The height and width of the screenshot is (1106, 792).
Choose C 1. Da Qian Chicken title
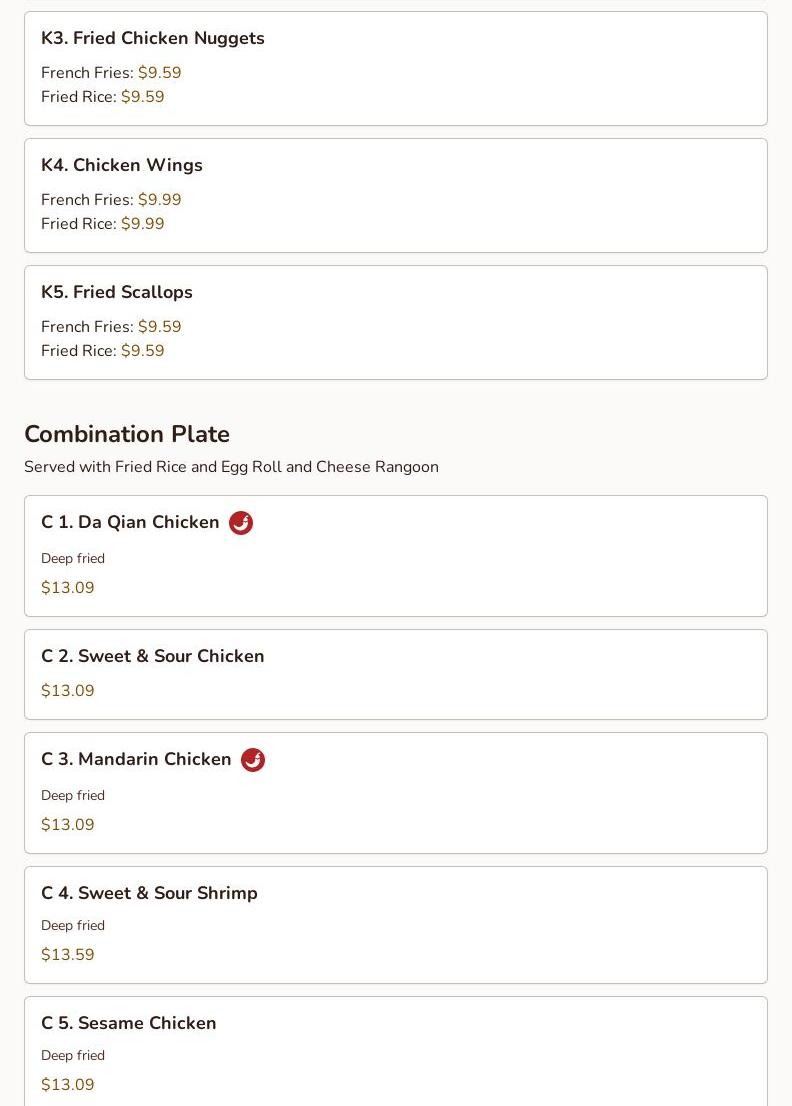coord(130,522)
